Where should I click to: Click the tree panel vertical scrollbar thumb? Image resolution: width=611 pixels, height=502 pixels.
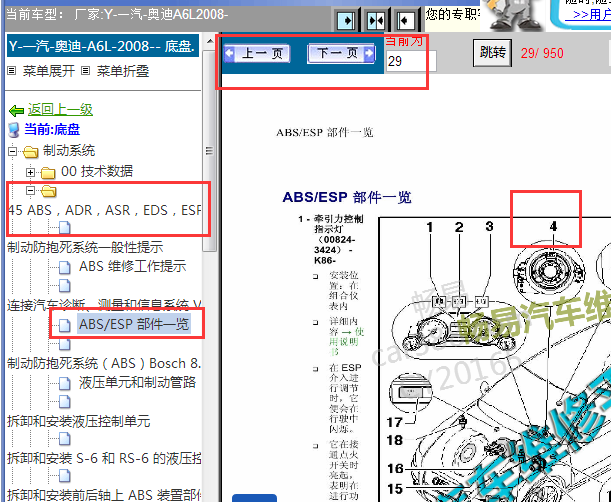pos(210,150)
